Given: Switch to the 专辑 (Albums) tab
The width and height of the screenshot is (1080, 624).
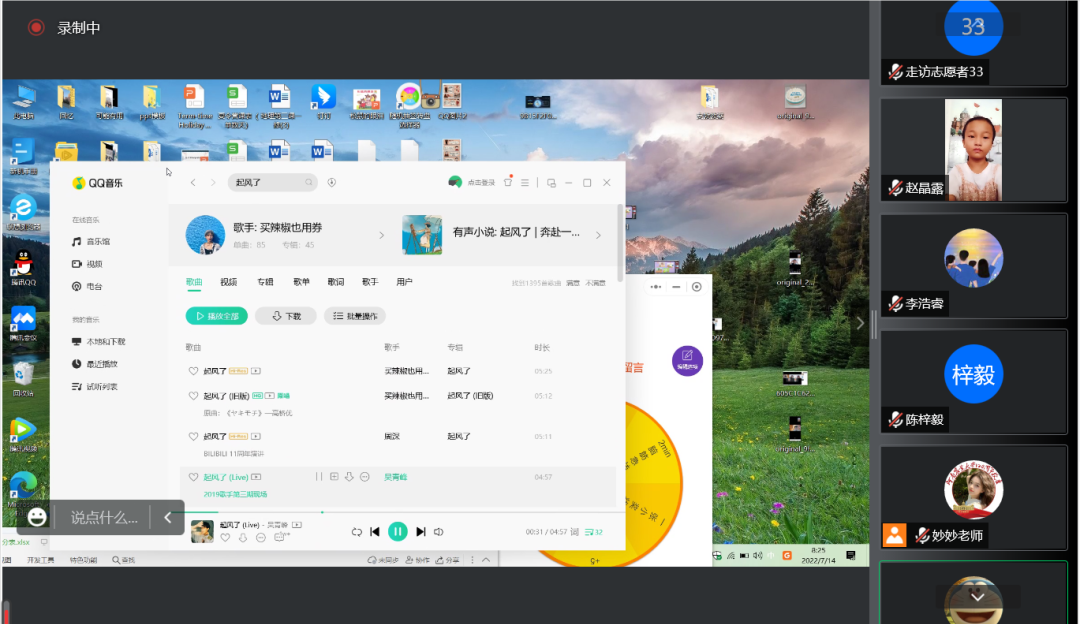Looking at the screenshot, I should coord(265,282).
